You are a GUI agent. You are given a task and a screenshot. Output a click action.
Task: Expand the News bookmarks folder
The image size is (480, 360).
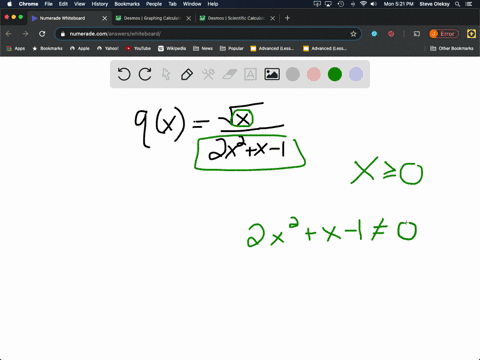point(203,48)
